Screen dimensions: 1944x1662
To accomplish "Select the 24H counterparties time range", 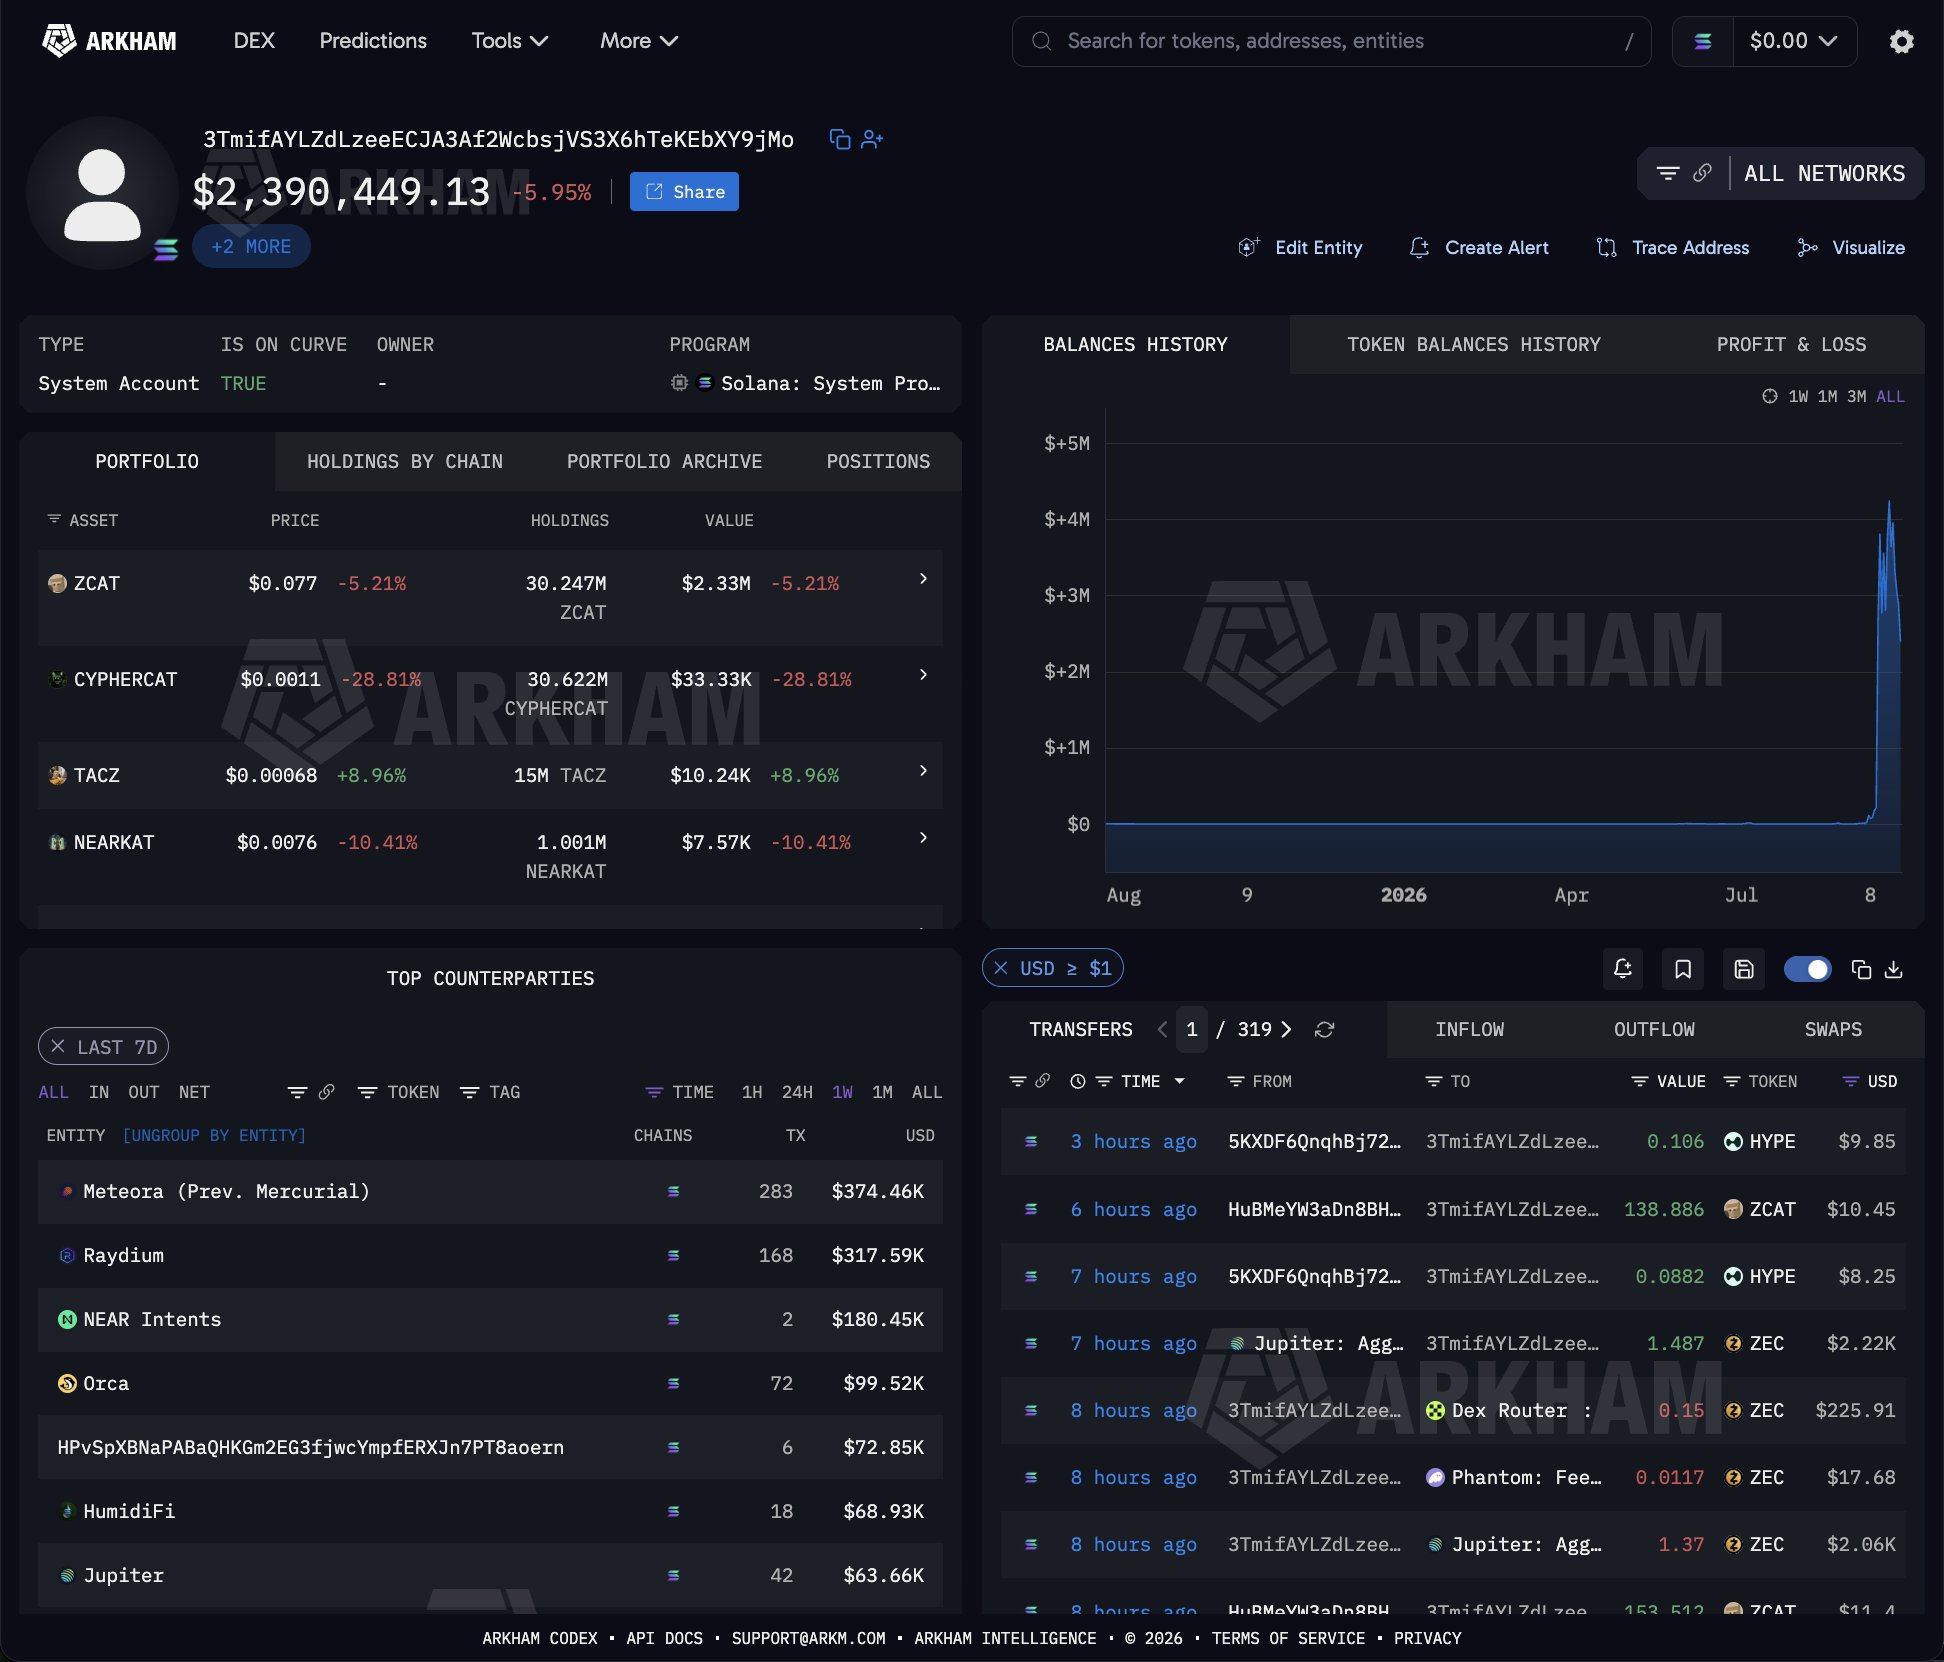I will click(x=797, y=1092).
